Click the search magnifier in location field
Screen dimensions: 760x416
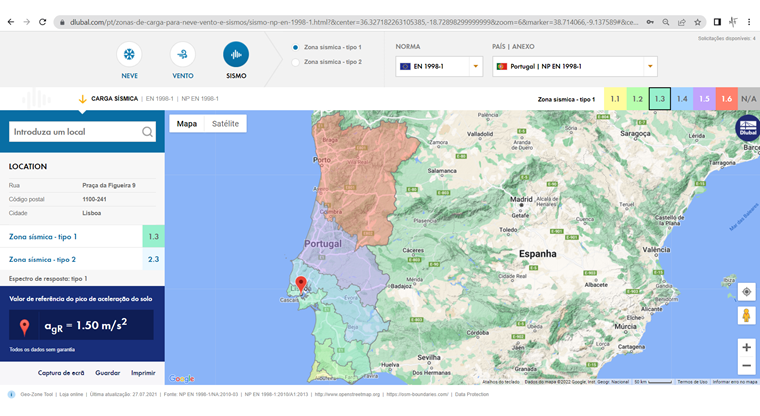(x=147, y=132)
